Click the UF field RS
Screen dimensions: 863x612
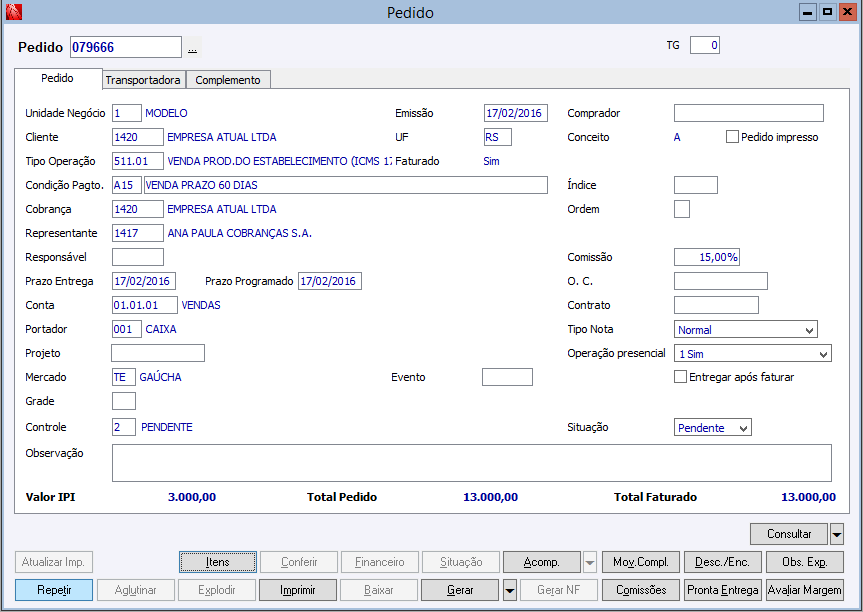(498, 137)
